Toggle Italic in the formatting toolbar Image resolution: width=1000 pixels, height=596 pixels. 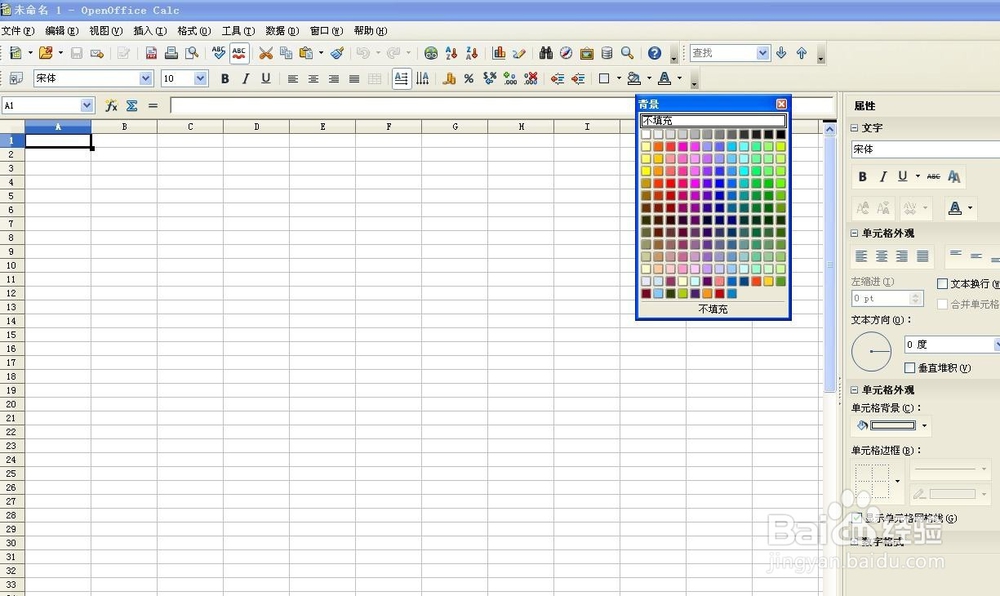coord(245,78)
